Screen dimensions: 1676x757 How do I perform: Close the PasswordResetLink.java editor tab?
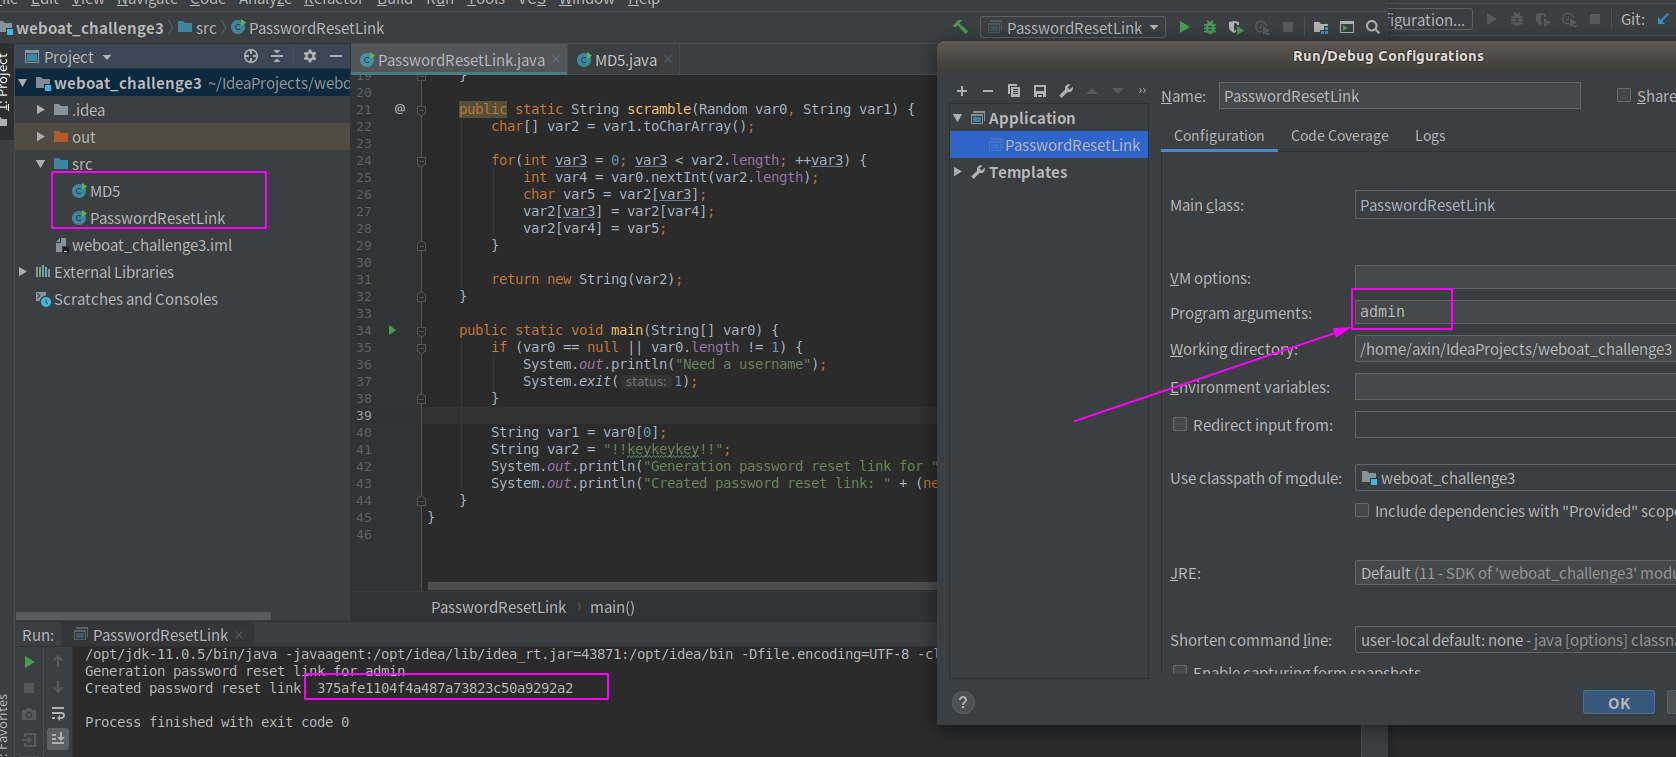[556, 60]
